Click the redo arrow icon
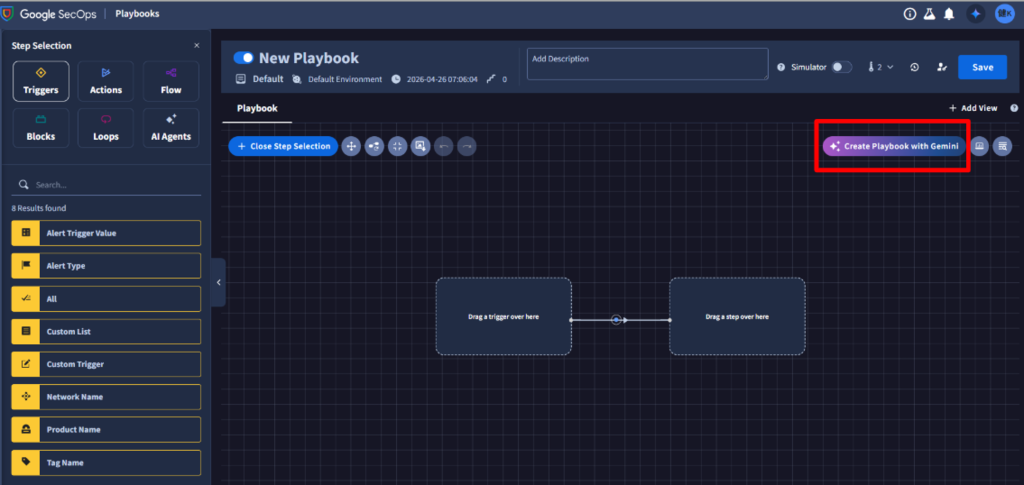Image resolution: width=1024 pixels, height=485 pixels. [466, 146]
